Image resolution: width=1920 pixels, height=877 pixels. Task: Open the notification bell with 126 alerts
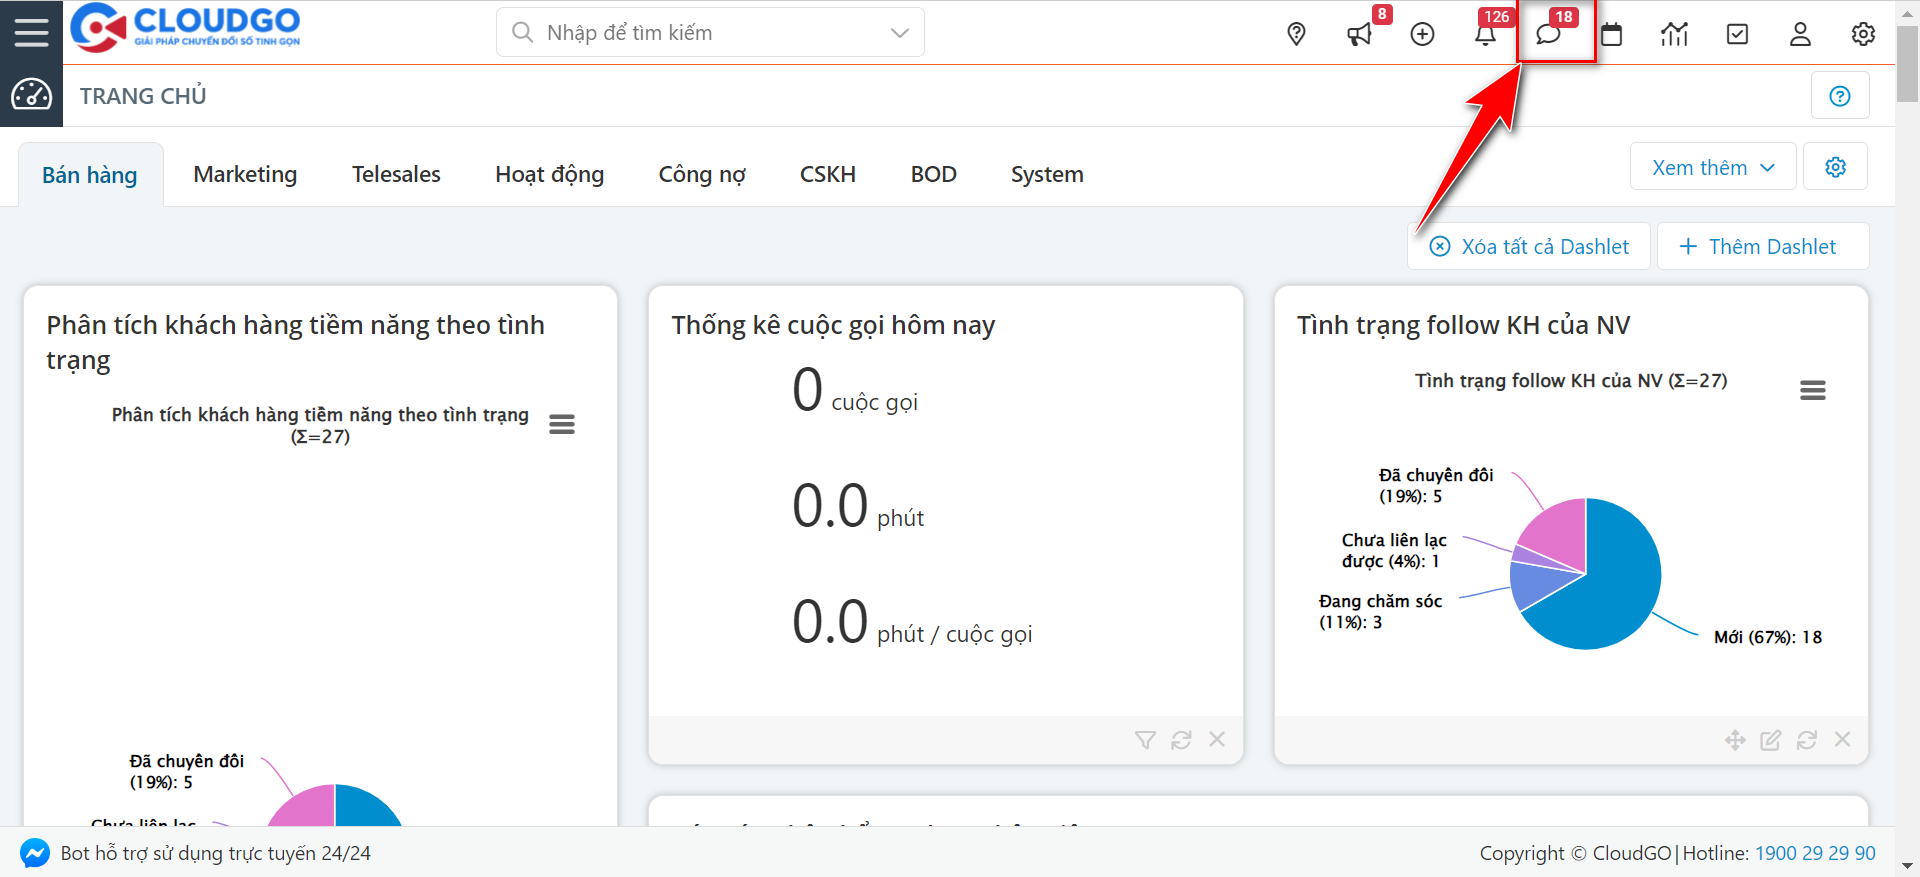[x=1485, y=35]
